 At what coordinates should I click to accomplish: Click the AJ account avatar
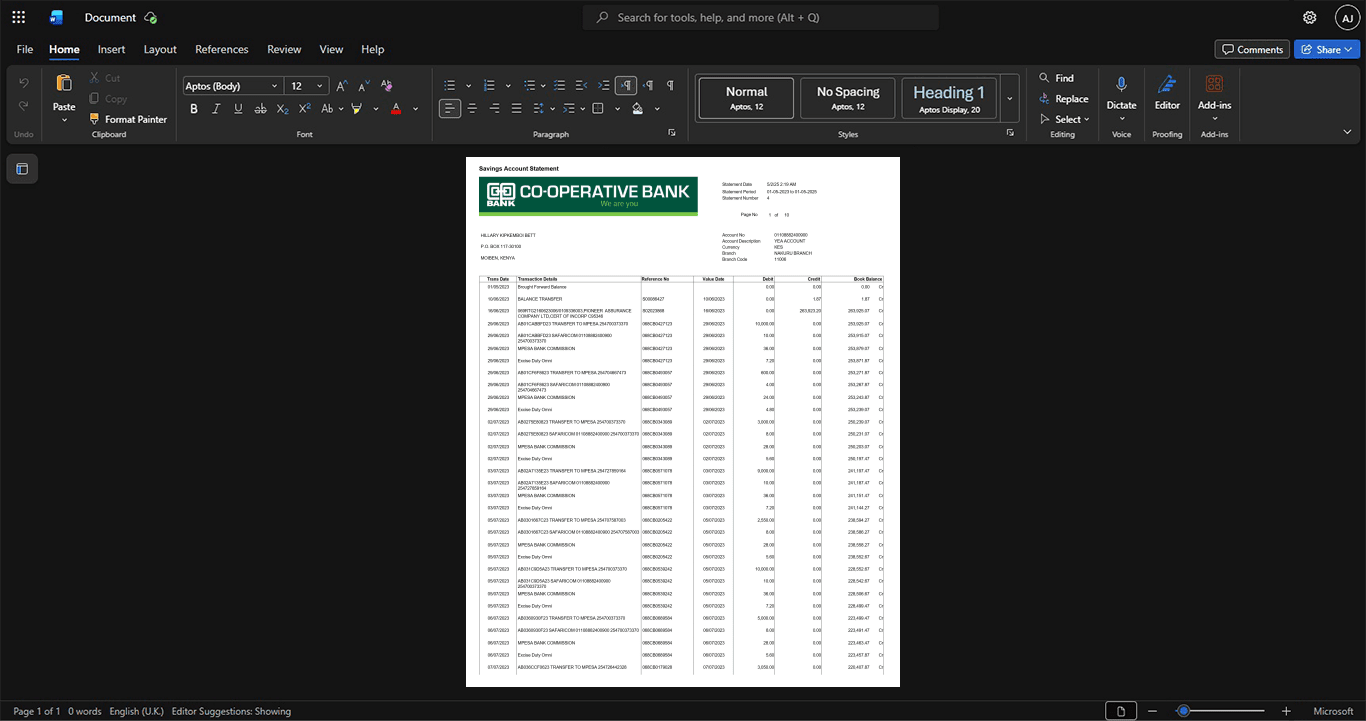coord(1347,17)
